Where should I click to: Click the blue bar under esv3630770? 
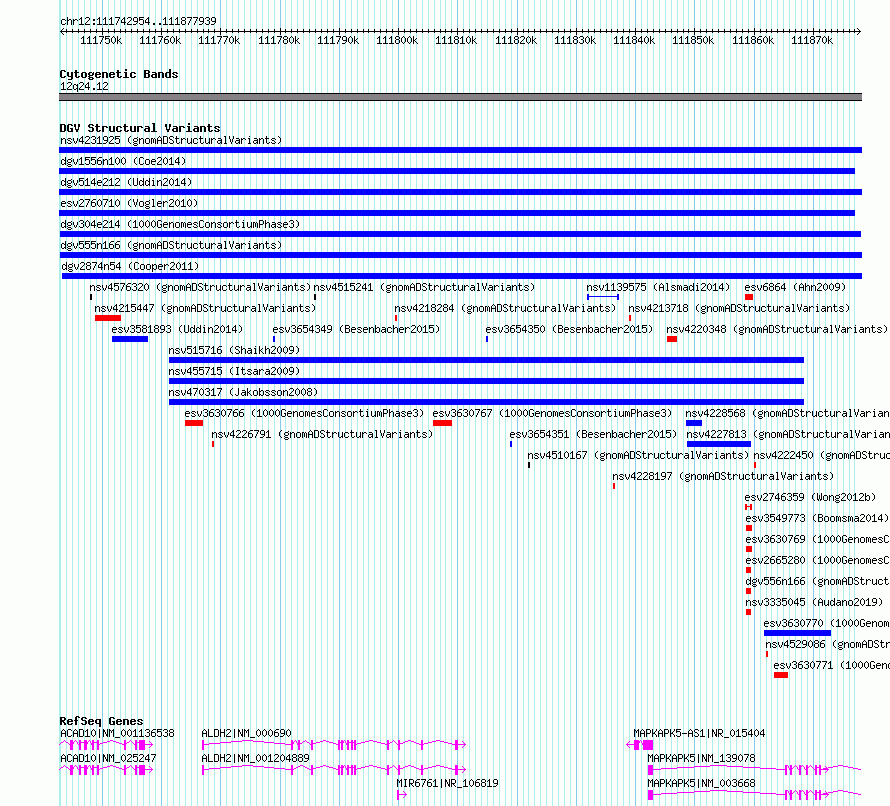pos(797,633)
